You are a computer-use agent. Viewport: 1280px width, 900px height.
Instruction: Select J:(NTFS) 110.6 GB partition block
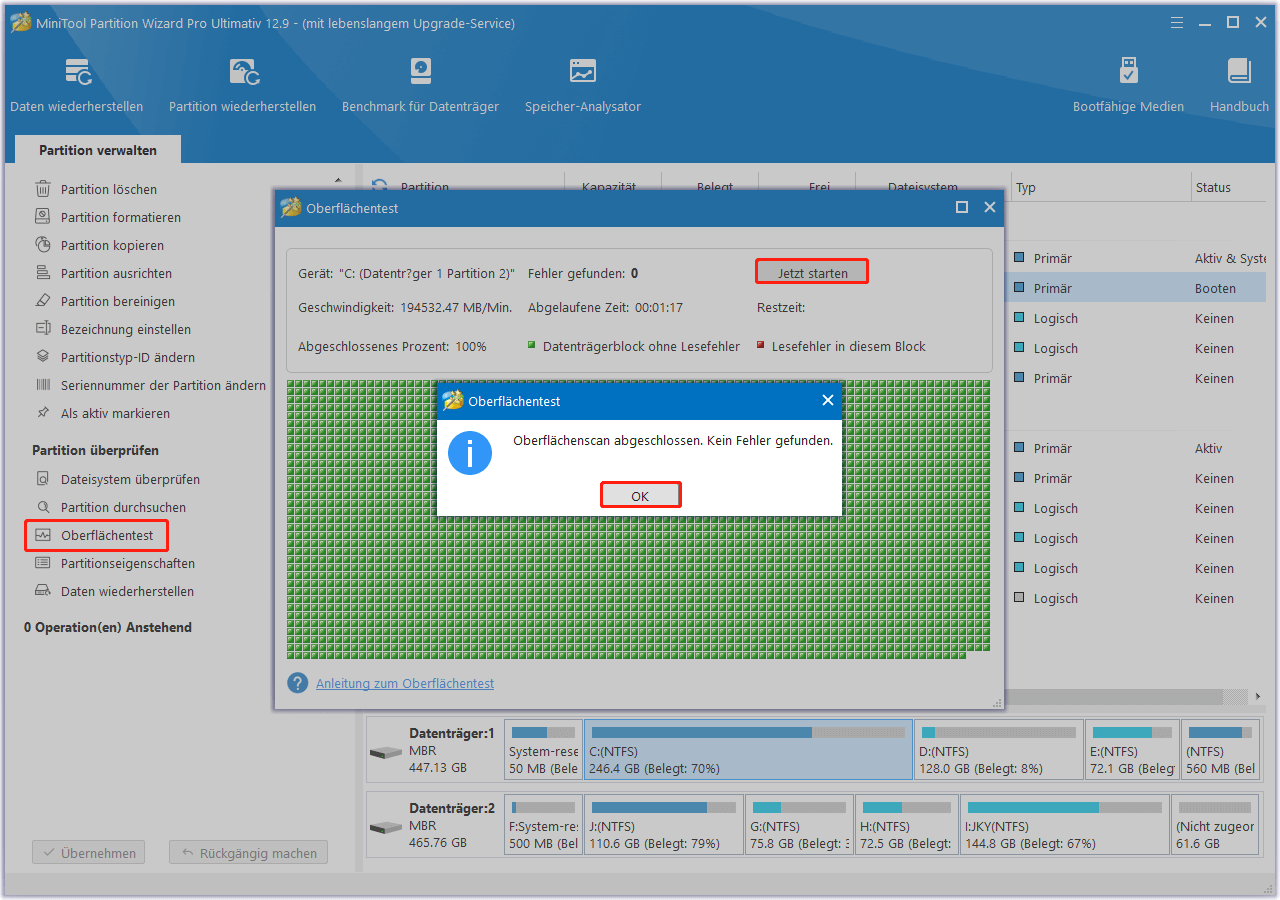click(x=664, y=826)
